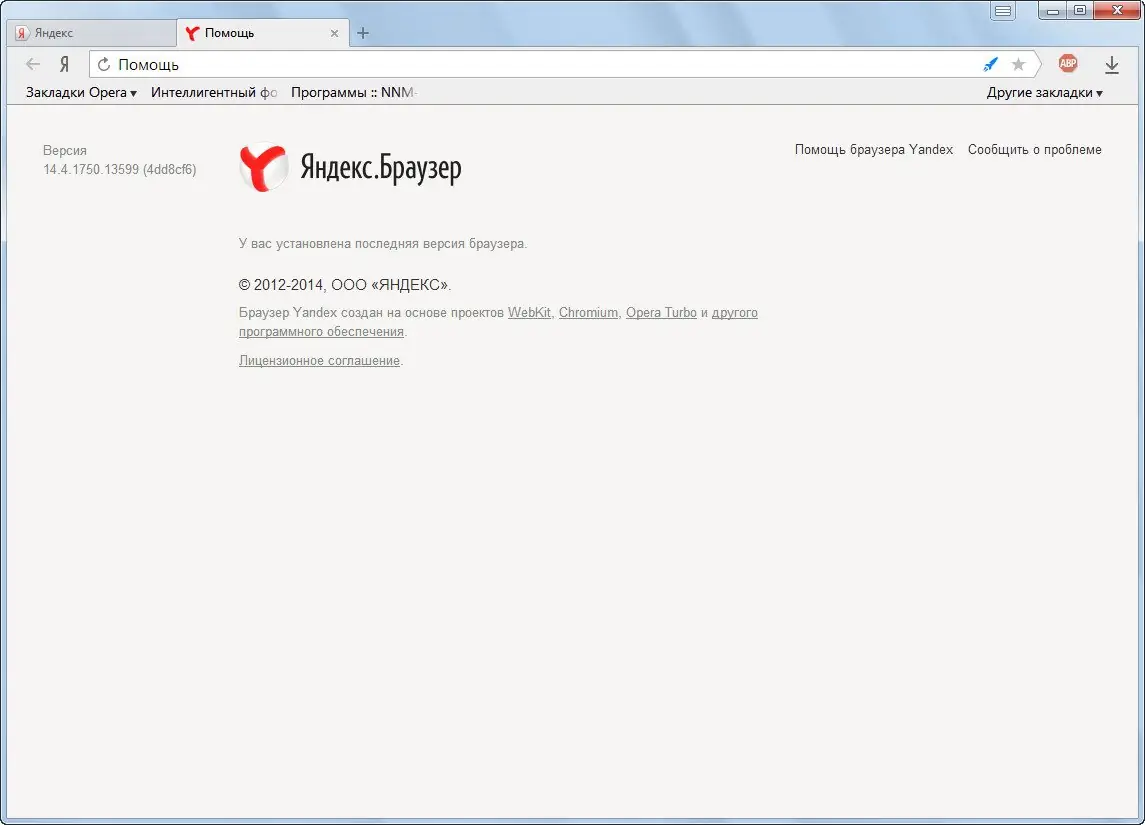Open Помощь браузера Yandex link
The width and height of the screenshot is (1145, 825).
[873, 150]
